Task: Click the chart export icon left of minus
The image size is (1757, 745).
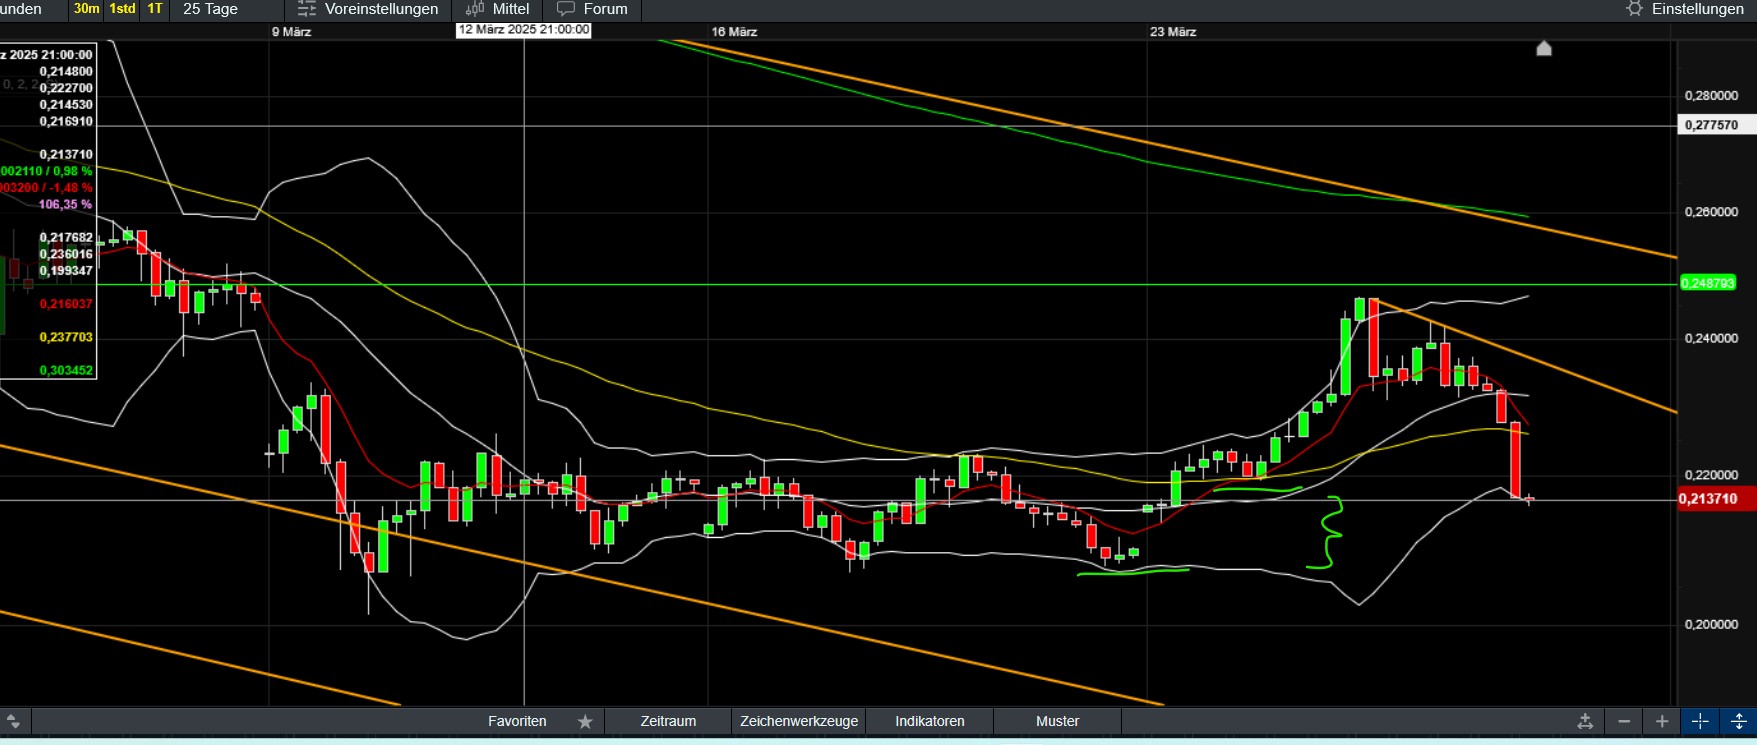Action: 1585,722
